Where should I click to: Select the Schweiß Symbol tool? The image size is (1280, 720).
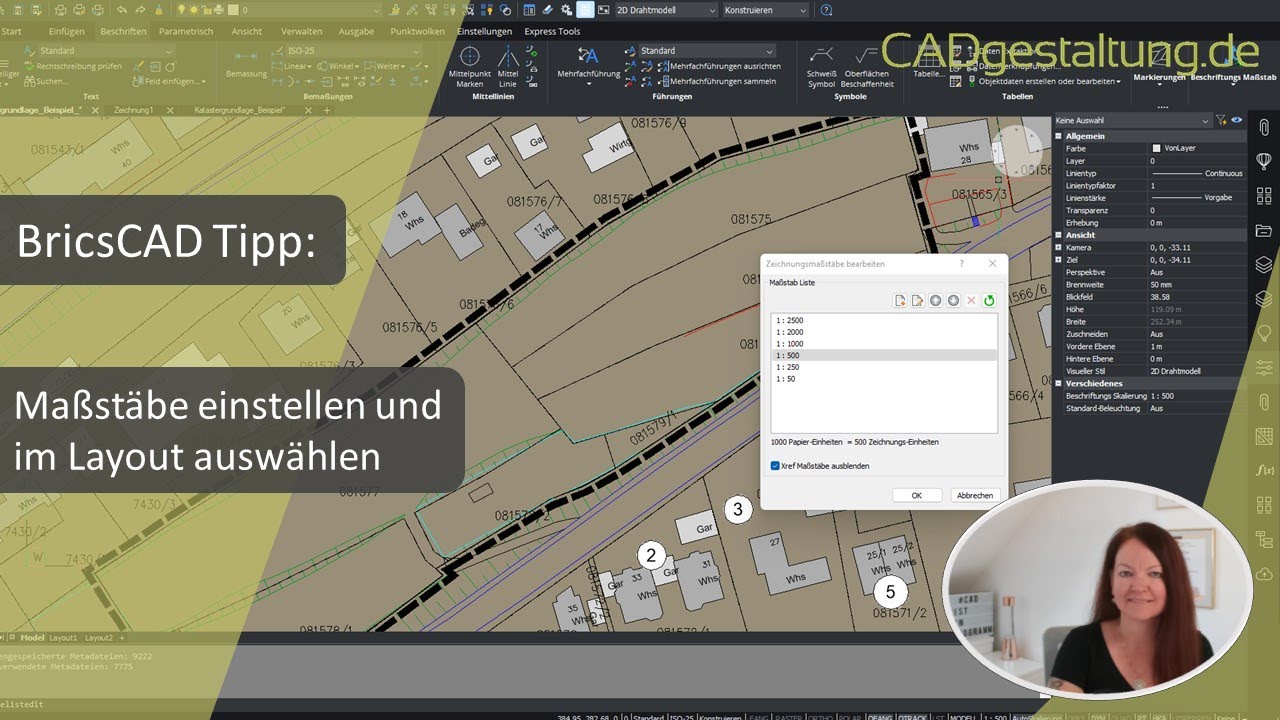(821, 67)
